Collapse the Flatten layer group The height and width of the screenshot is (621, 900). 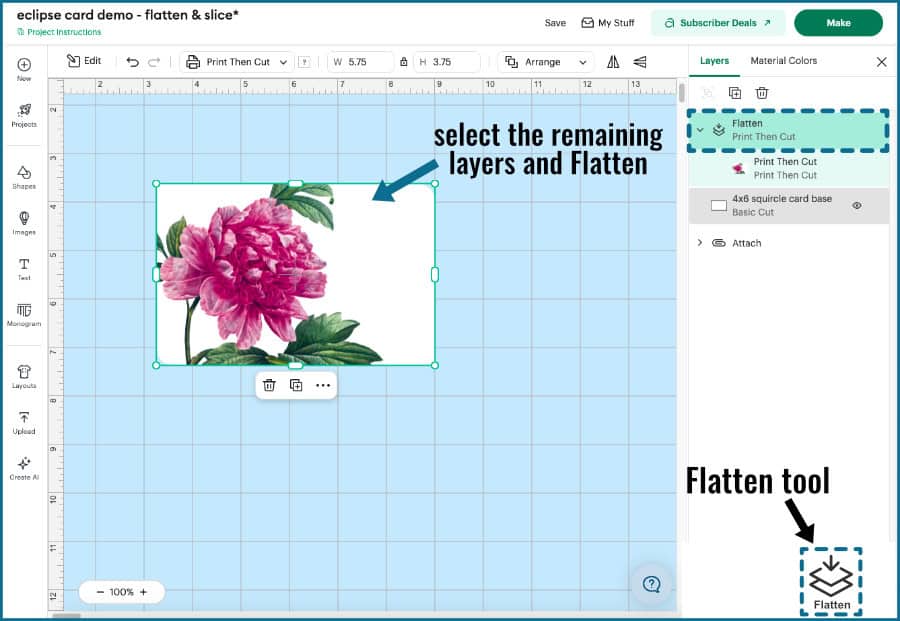point(700,130)
